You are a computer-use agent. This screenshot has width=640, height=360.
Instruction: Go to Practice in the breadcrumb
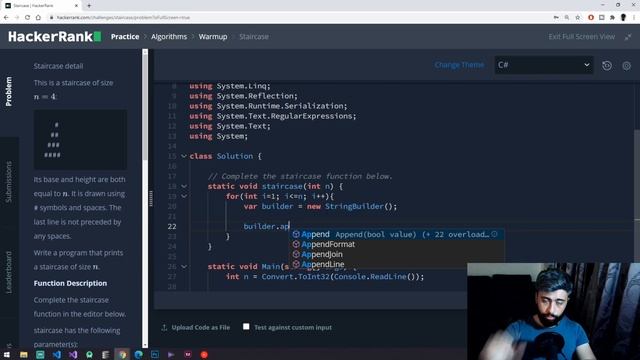pyautogui.click(x=125, y=37)
